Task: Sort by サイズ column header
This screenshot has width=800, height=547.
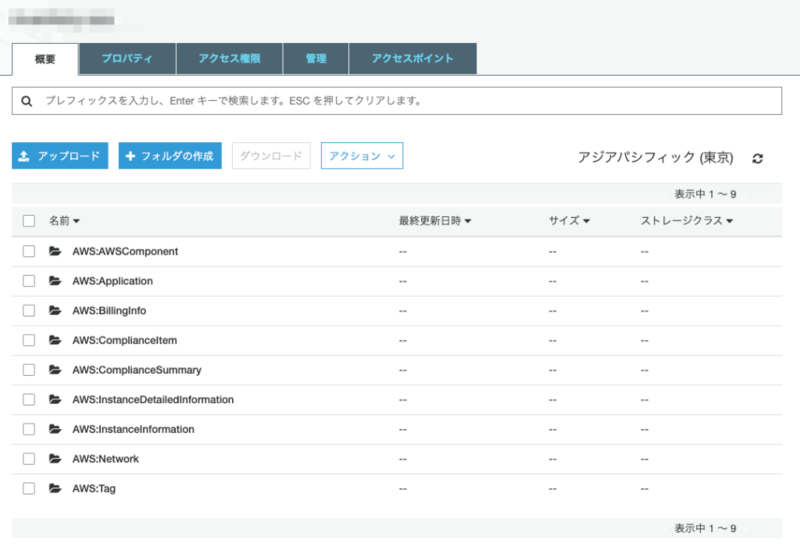Action: (x=569, y=220)
